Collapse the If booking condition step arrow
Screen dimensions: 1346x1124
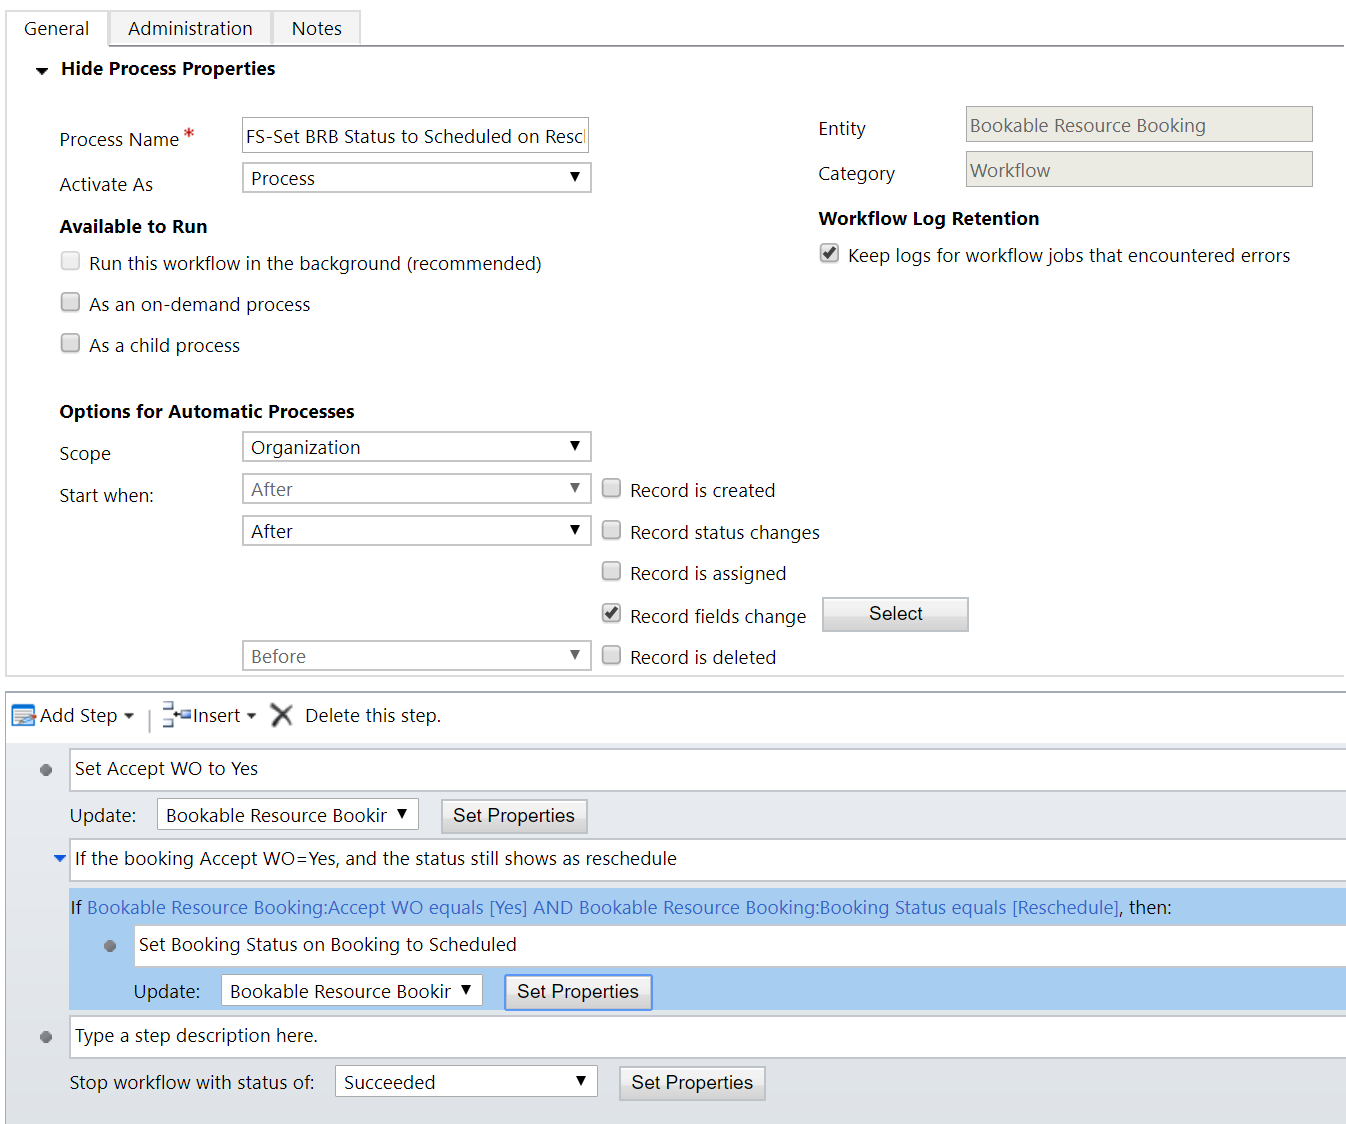60,859
